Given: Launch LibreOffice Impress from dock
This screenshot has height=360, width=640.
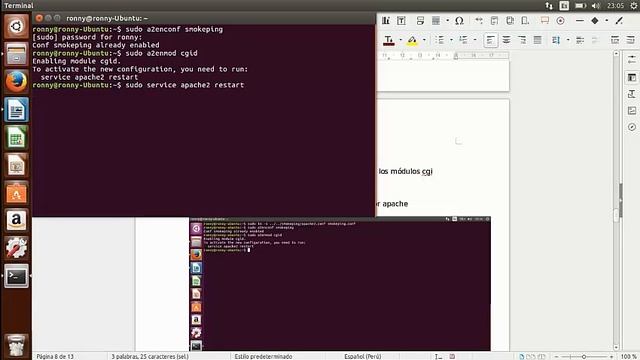Looking at the screenshot, I should (x=16, y=165).
